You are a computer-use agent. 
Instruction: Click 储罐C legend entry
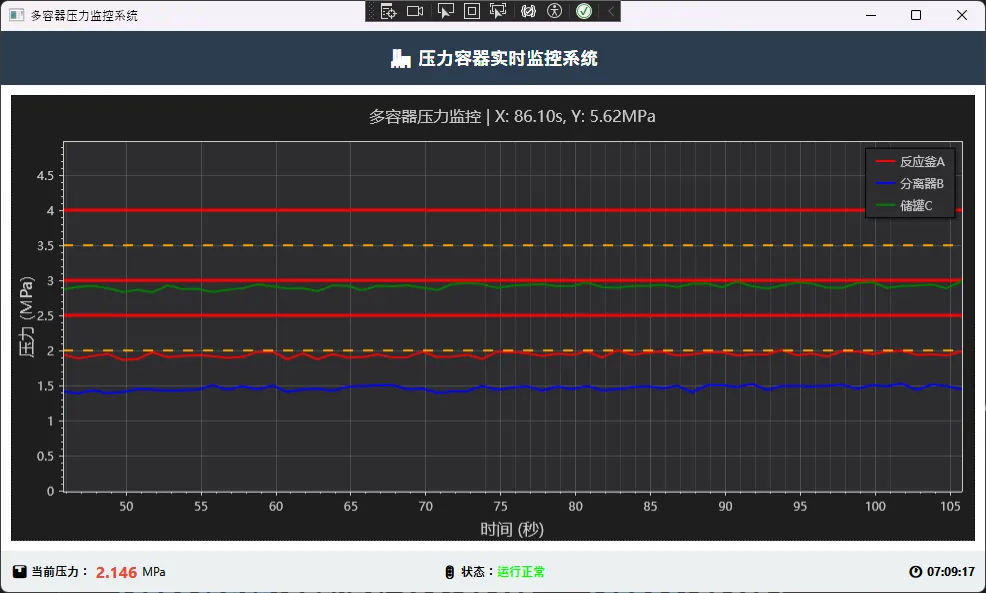coord(915,205)
